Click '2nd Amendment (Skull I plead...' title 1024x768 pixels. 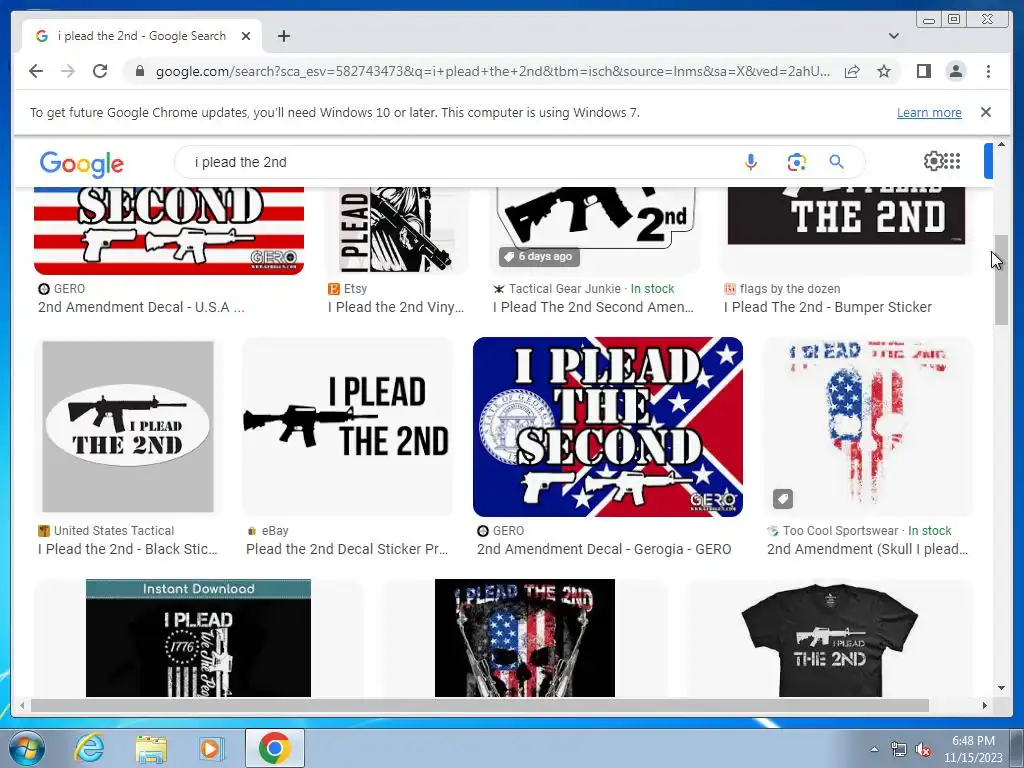pyautogui.click(x=867, y=549)
